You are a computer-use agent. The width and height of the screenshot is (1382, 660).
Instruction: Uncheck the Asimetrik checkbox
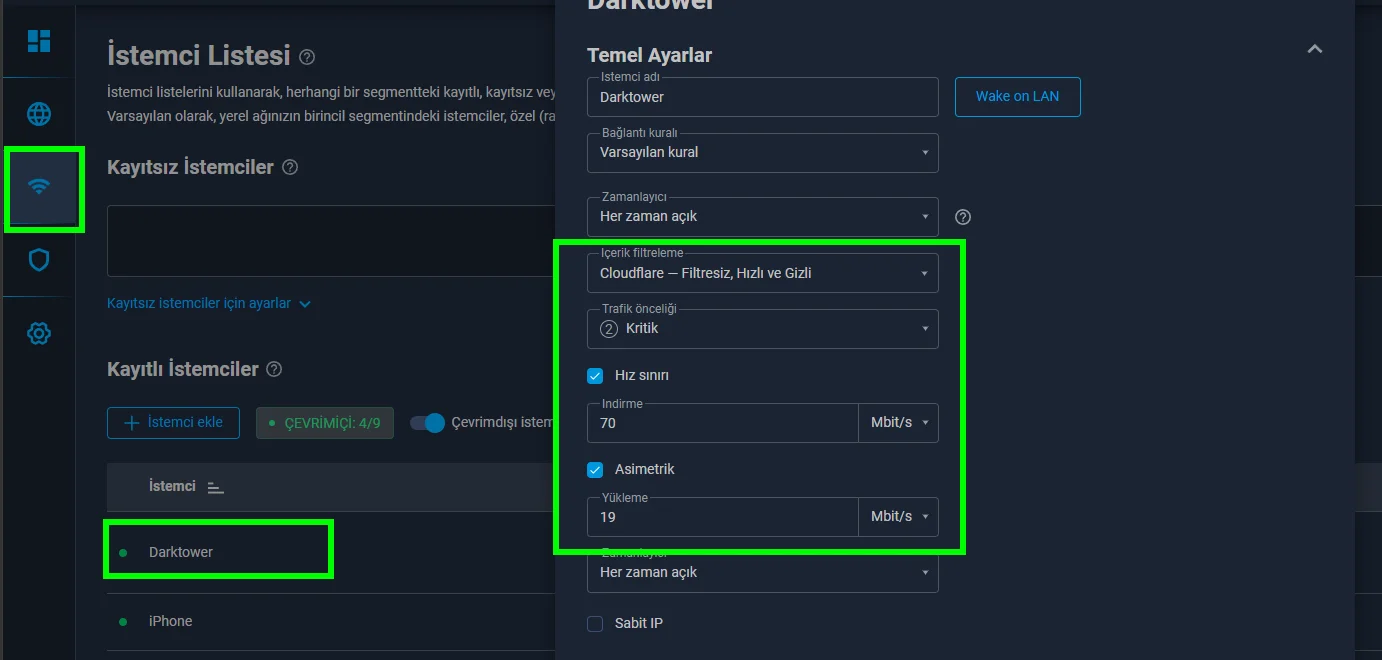coord(595,470)
